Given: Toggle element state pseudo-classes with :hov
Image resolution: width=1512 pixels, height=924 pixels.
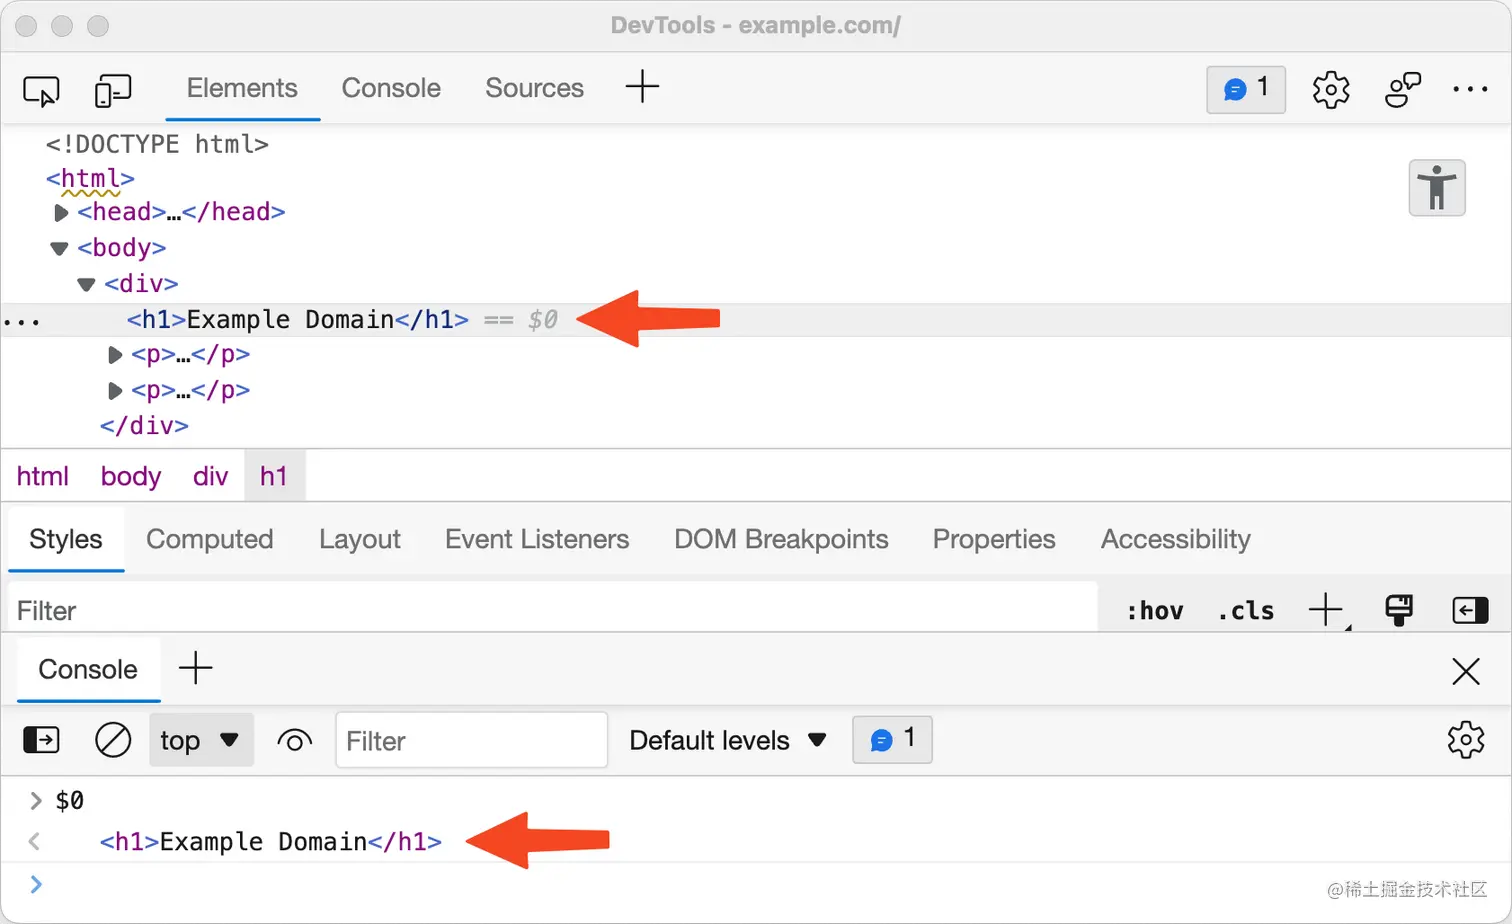Looking at the screenshot, I should pyautogui.click(x=1155, y=610).
